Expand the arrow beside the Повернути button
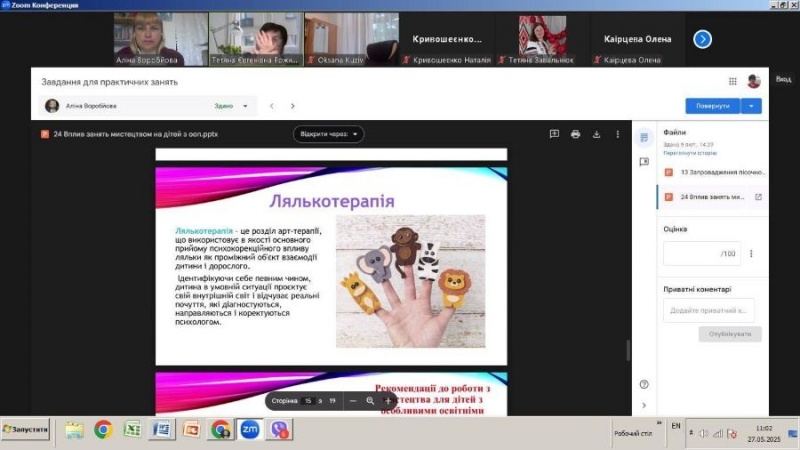 click(752, 105)
